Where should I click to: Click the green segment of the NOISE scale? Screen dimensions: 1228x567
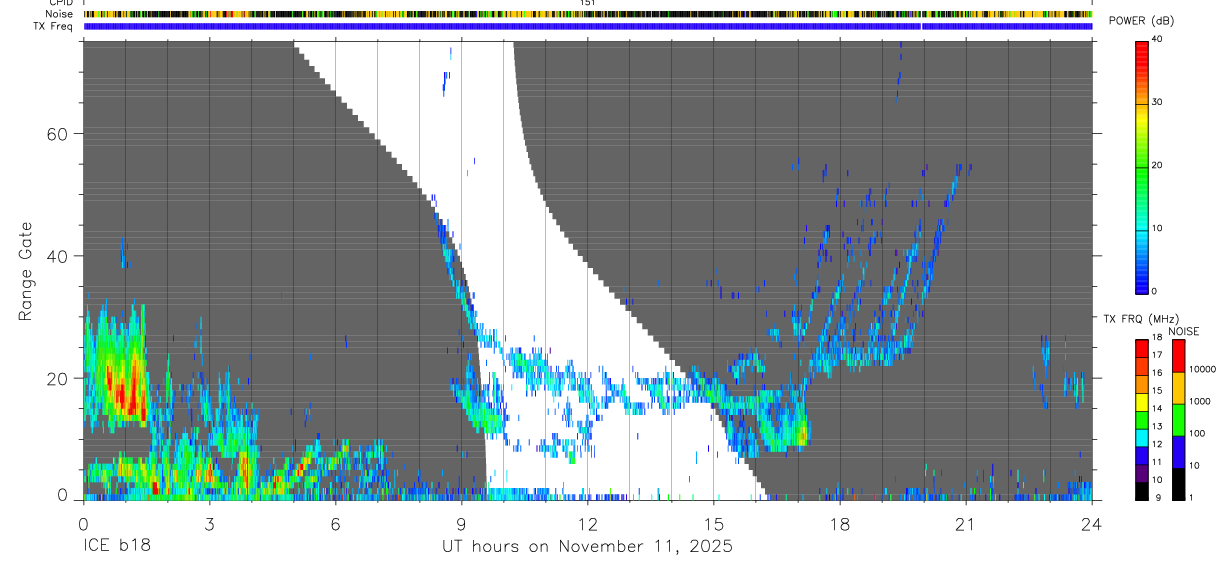point(1178,419)
